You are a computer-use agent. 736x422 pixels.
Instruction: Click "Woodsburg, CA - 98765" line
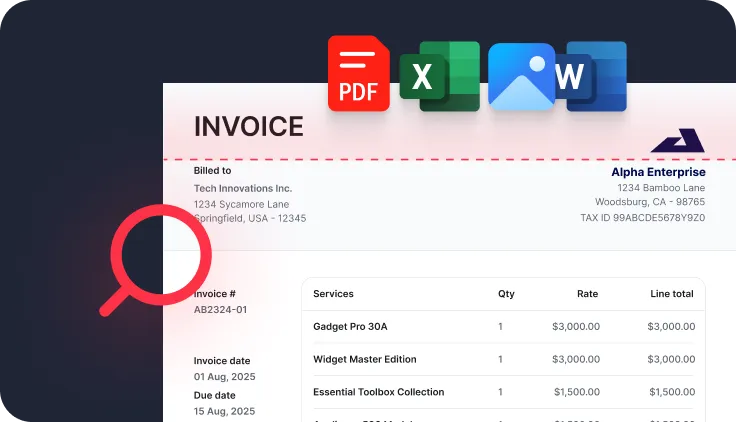[x=650, y=202]
